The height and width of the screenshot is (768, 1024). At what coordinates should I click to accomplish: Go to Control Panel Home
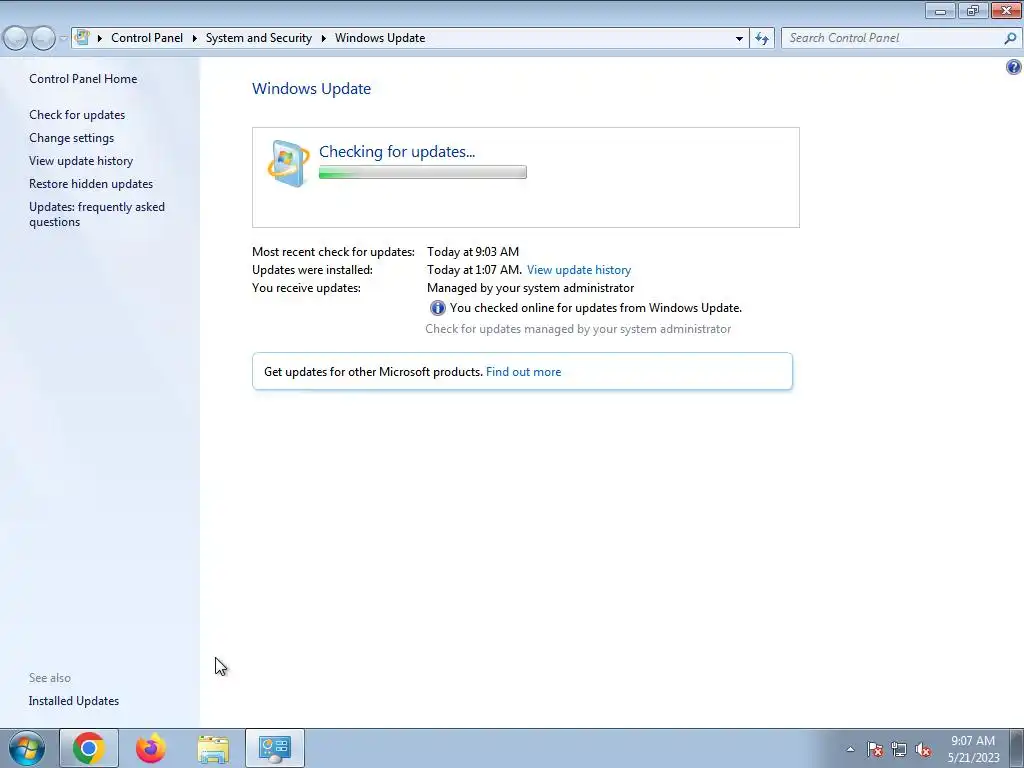coord(83,78)
